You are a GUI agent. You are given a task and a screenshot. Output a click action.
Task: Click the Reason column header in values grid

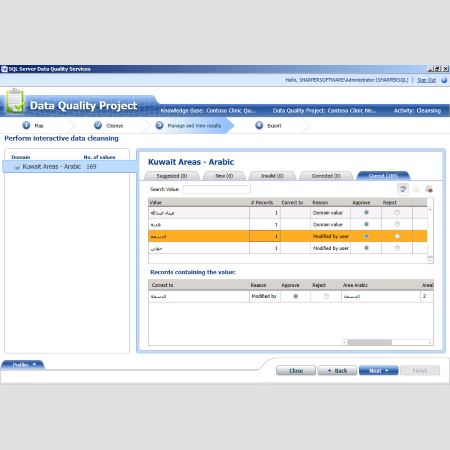pos(330,202)
